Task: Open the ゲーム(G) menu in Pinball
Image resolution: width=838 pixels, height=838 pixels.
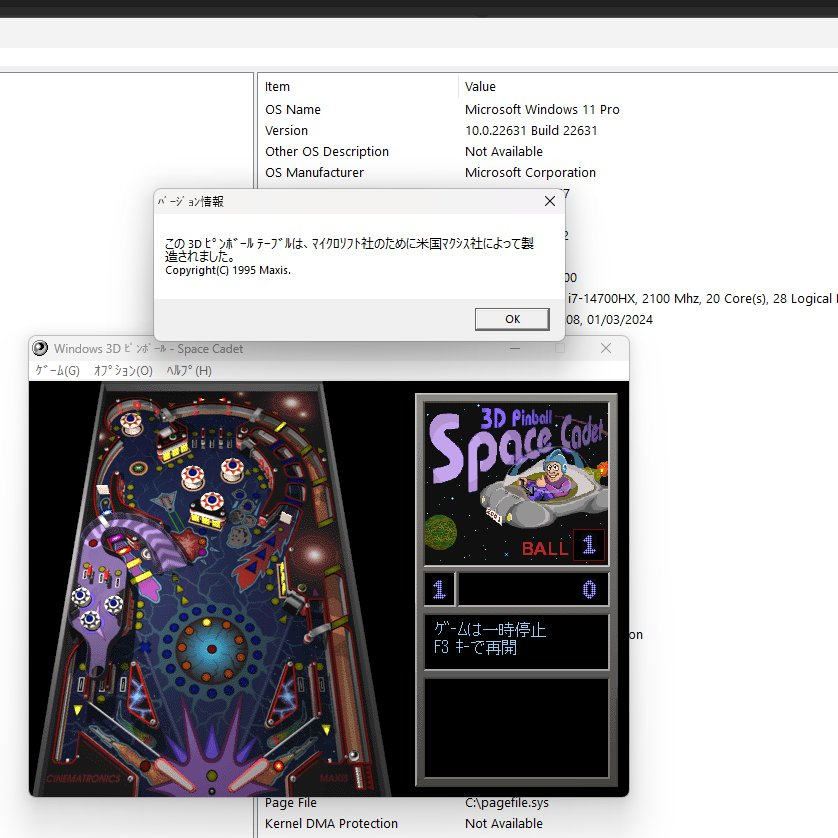Action: (x=58, y=370)
